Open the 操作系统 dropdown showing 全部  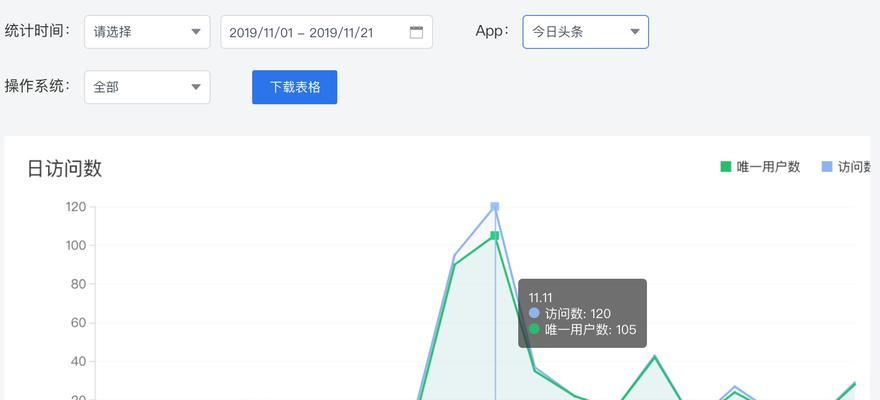(x=147, y=87)
